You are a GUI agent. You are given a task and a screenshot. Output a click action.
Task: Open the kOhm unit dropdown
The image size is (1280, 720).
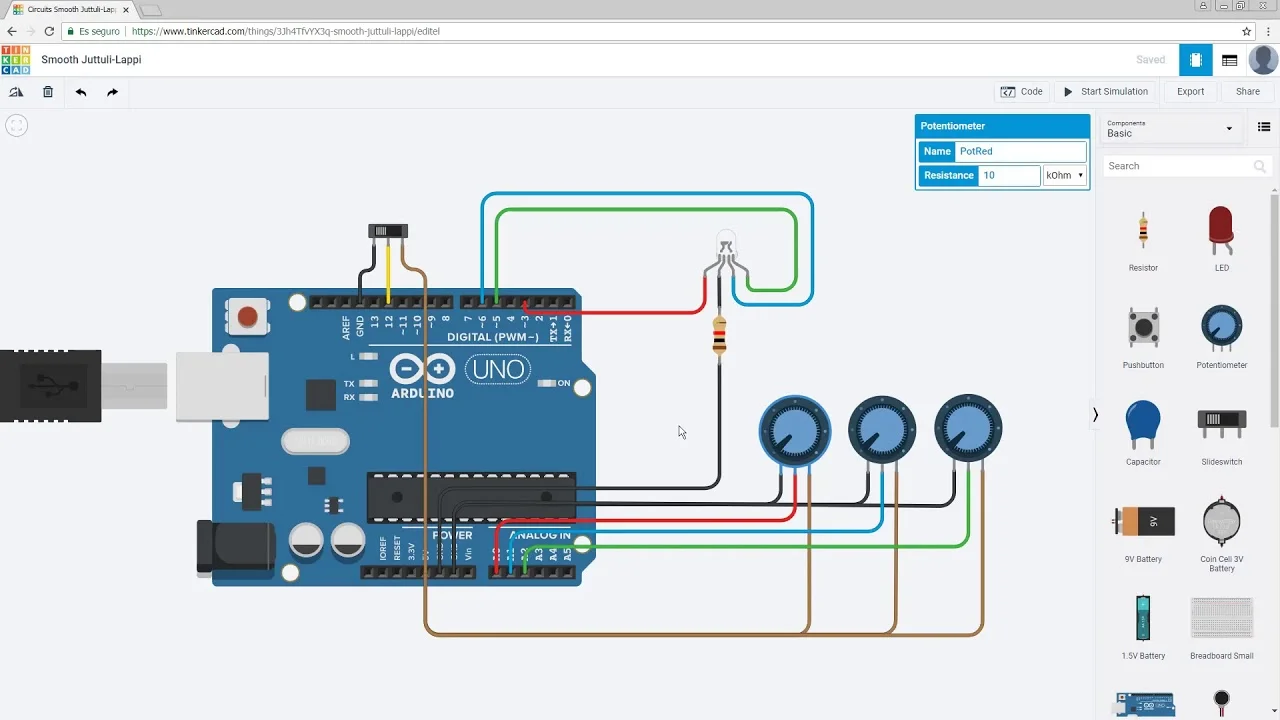point(1065,176)
